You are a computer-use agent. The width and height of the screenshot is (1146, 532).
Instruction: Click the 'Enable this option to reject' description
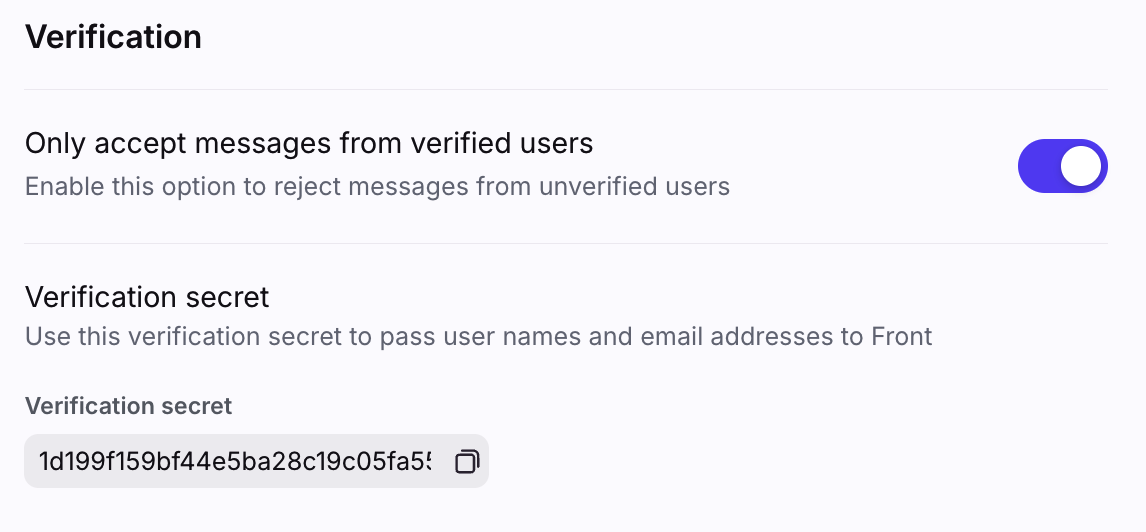377,186
